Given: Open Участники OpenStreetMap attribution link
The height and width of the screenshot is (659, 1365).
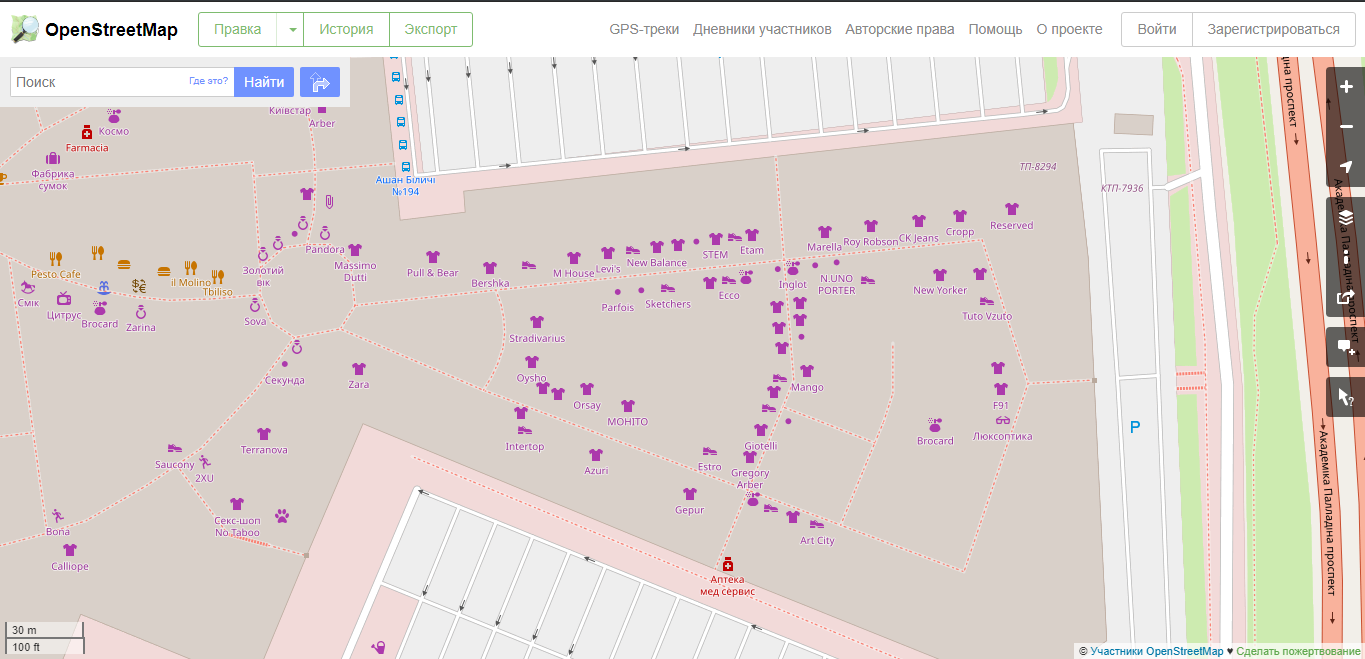Looking at the screenshot, I should 1157,651.
